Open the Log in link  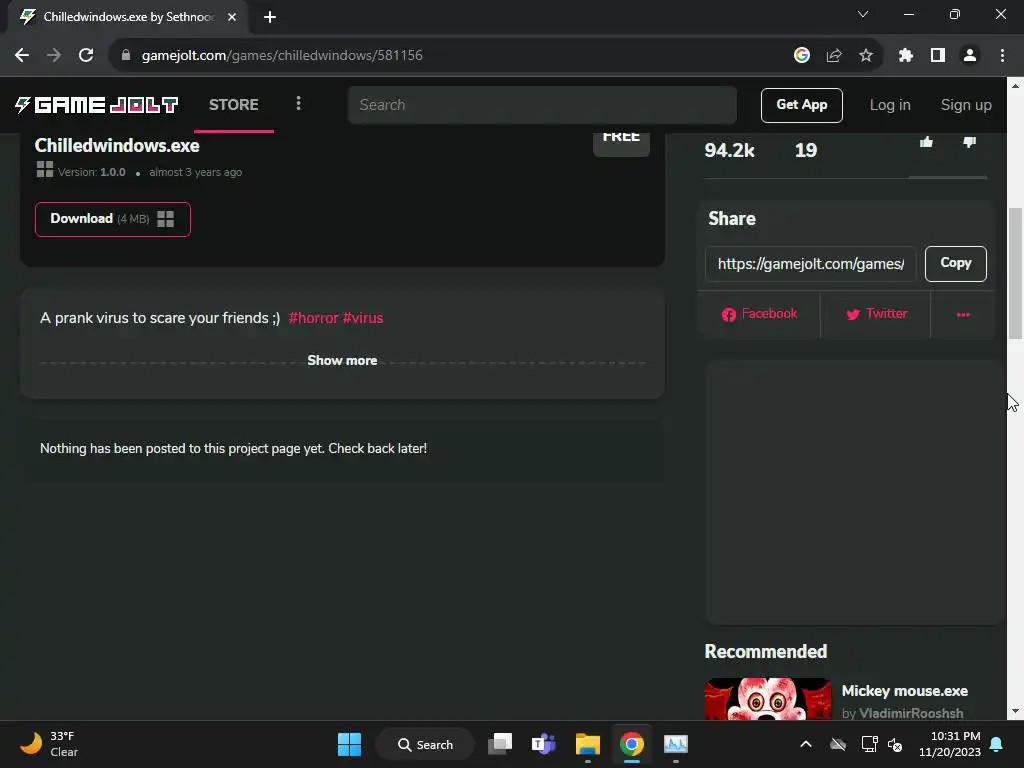click(x=889, y=105)
